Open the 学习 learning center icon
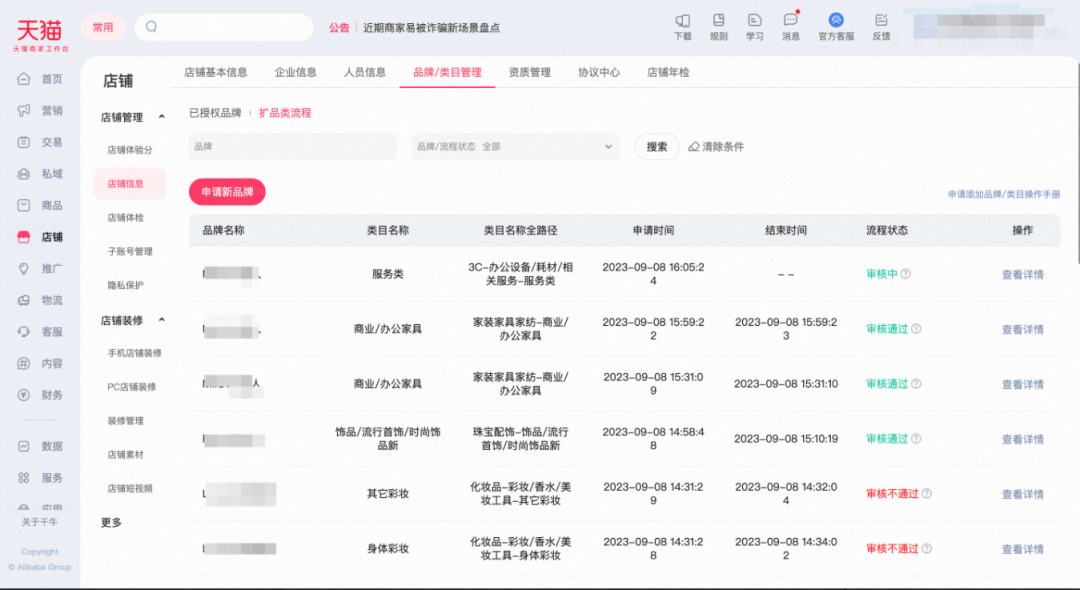The height and width of the screenshot is (590, 1080). click(x=753, y=27)
